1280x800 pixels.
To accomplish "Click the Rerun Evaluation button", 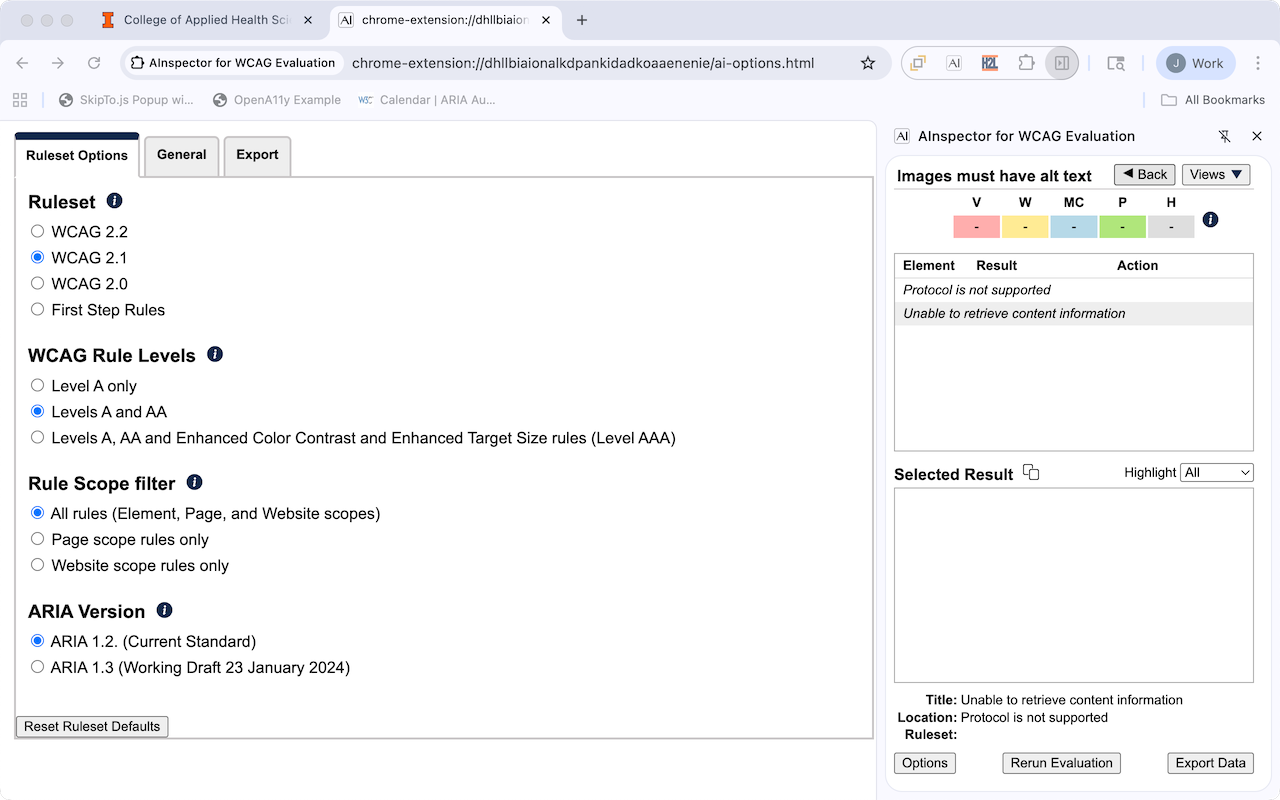I will coord(1061,763).
